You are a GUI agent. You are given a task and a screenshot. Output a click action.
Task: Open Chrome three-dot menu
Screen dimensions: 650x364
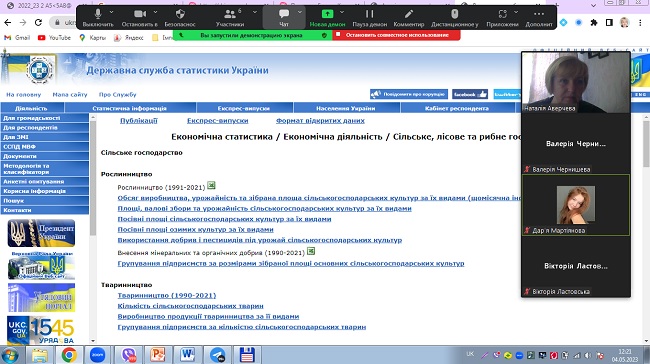pos(640,22)
